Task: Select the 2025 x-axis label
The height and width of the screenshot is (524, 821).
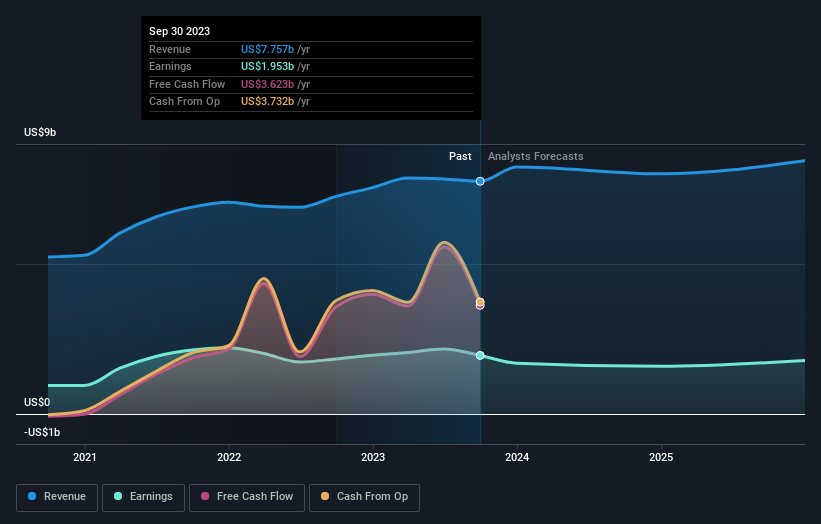Action: [661, 457]
